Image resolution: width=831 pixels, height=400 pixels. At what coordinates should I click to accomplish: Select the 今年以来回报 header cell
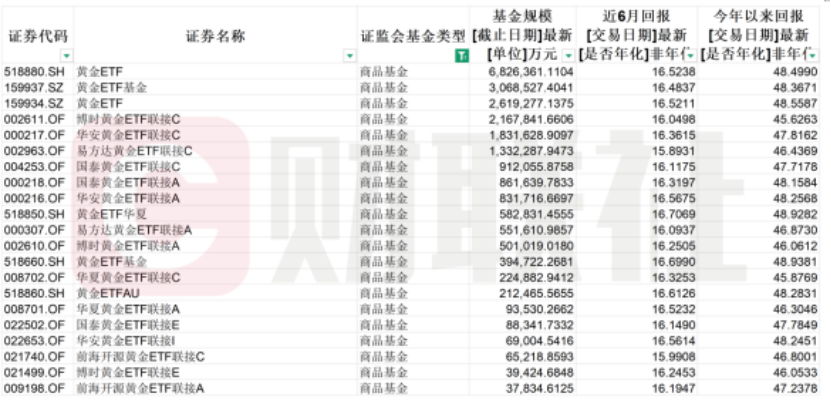pyautogui.click(x=759, y=35)
